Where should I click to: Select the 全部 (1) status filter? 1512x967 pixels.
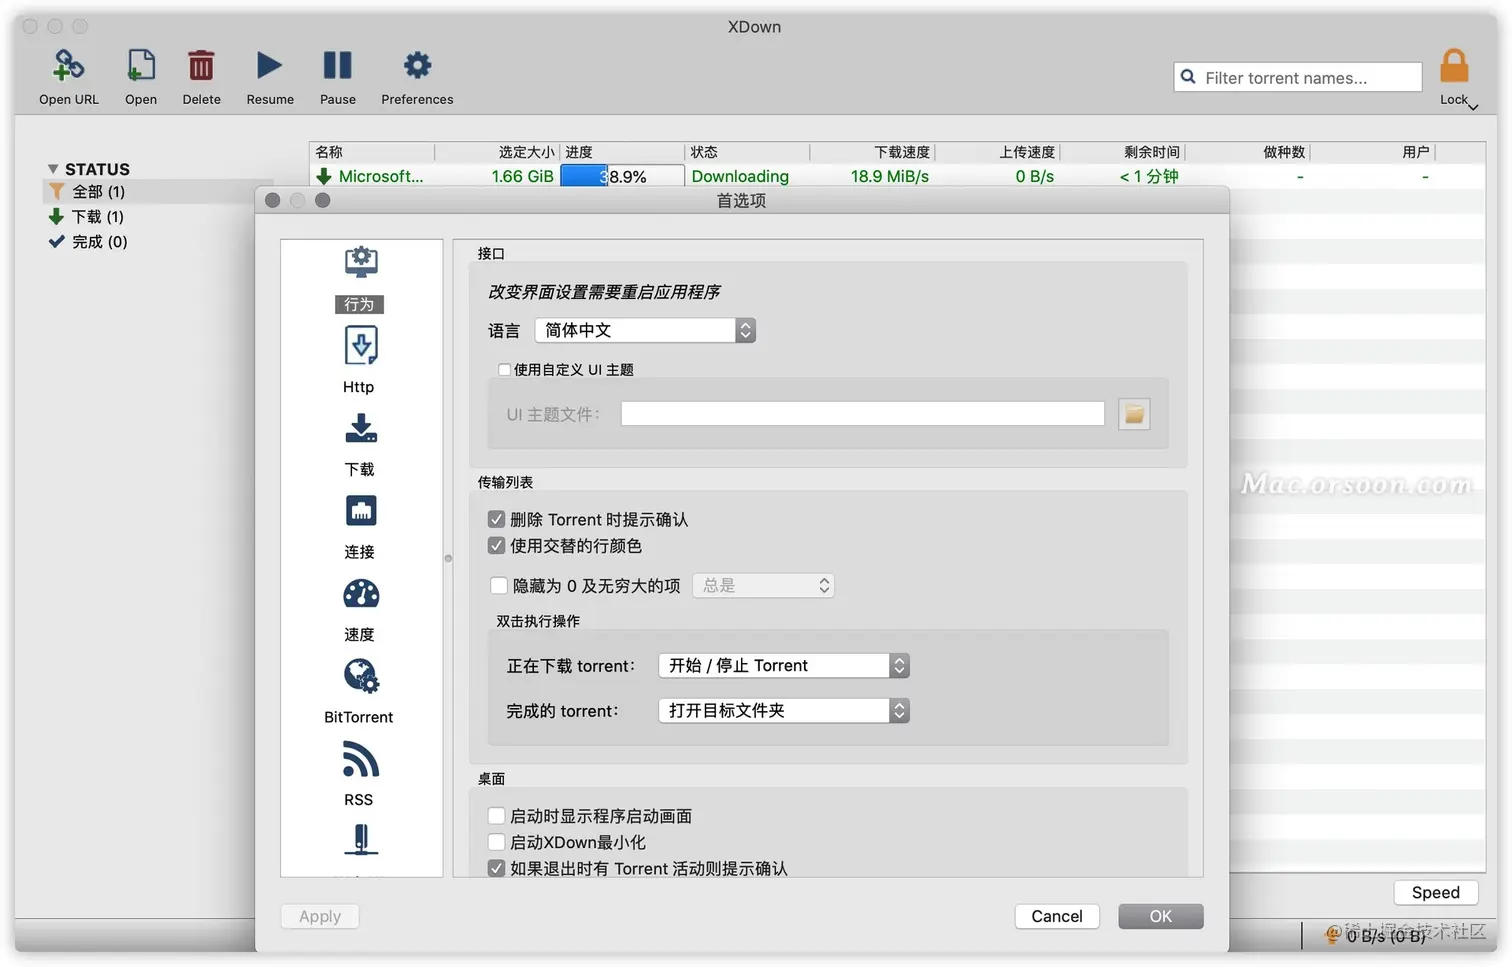(98, 191)
